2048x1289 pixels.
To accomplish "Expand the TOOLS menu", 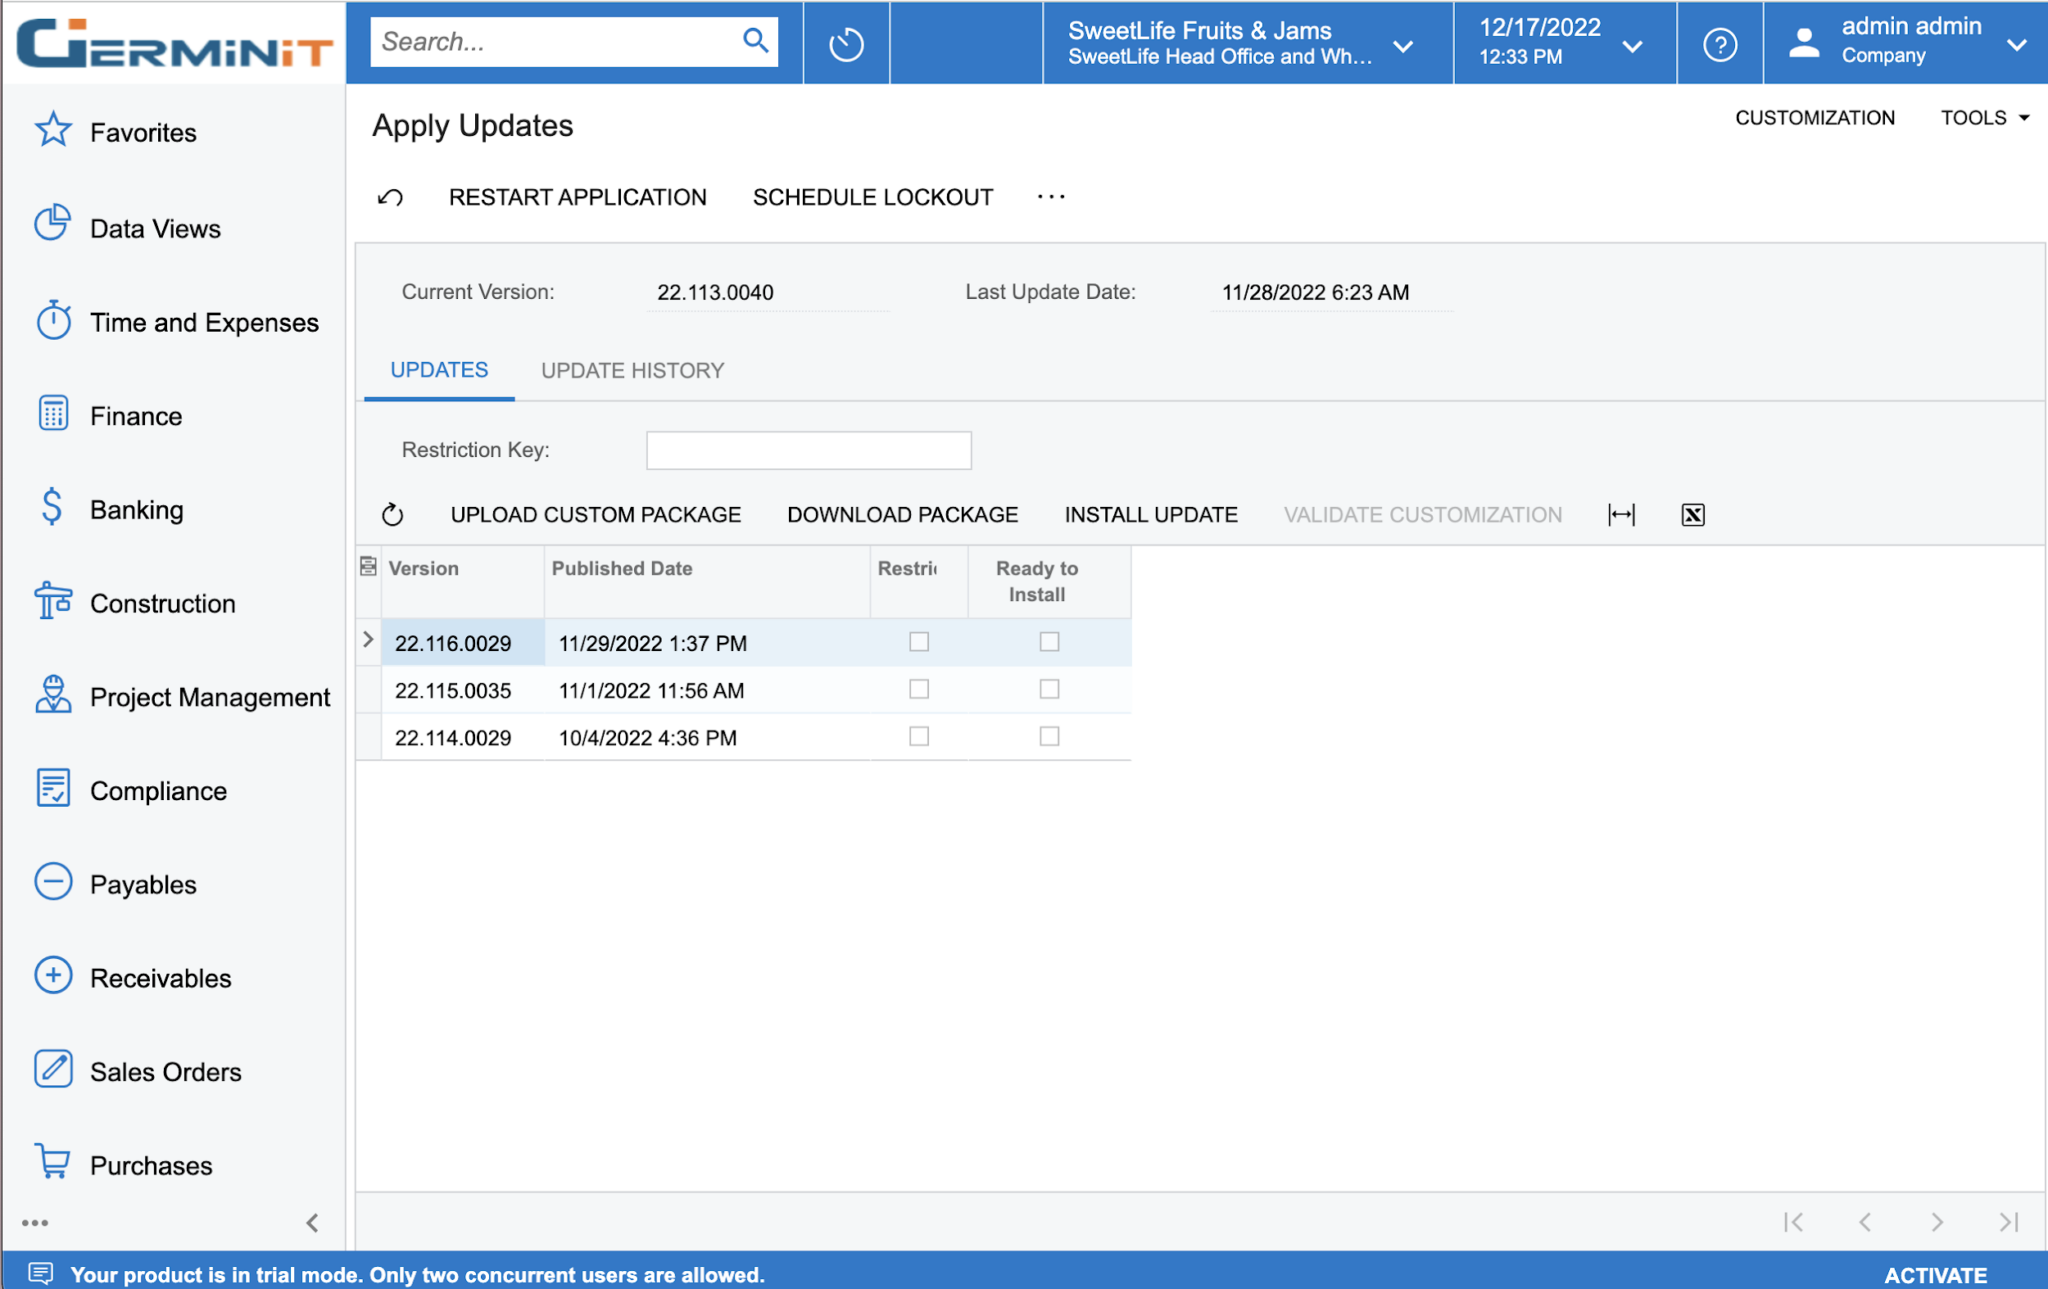I will coord(1983,117).
